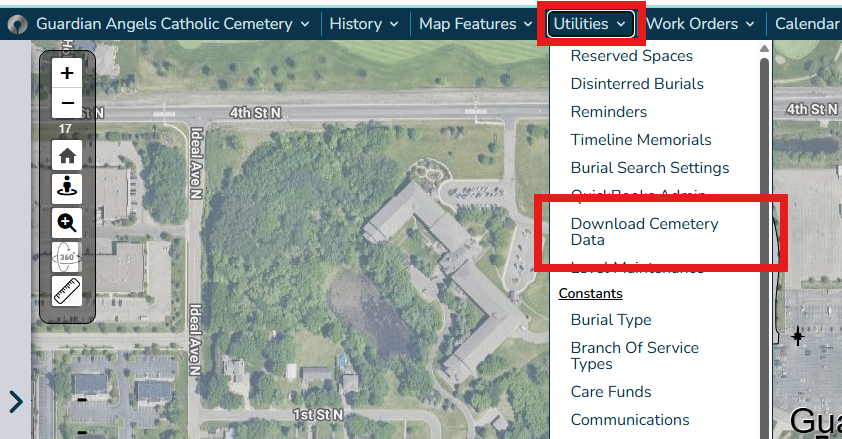Screen dimensions: 842x439
Task: Select the ruler measure tool
Action: (67, 291)
